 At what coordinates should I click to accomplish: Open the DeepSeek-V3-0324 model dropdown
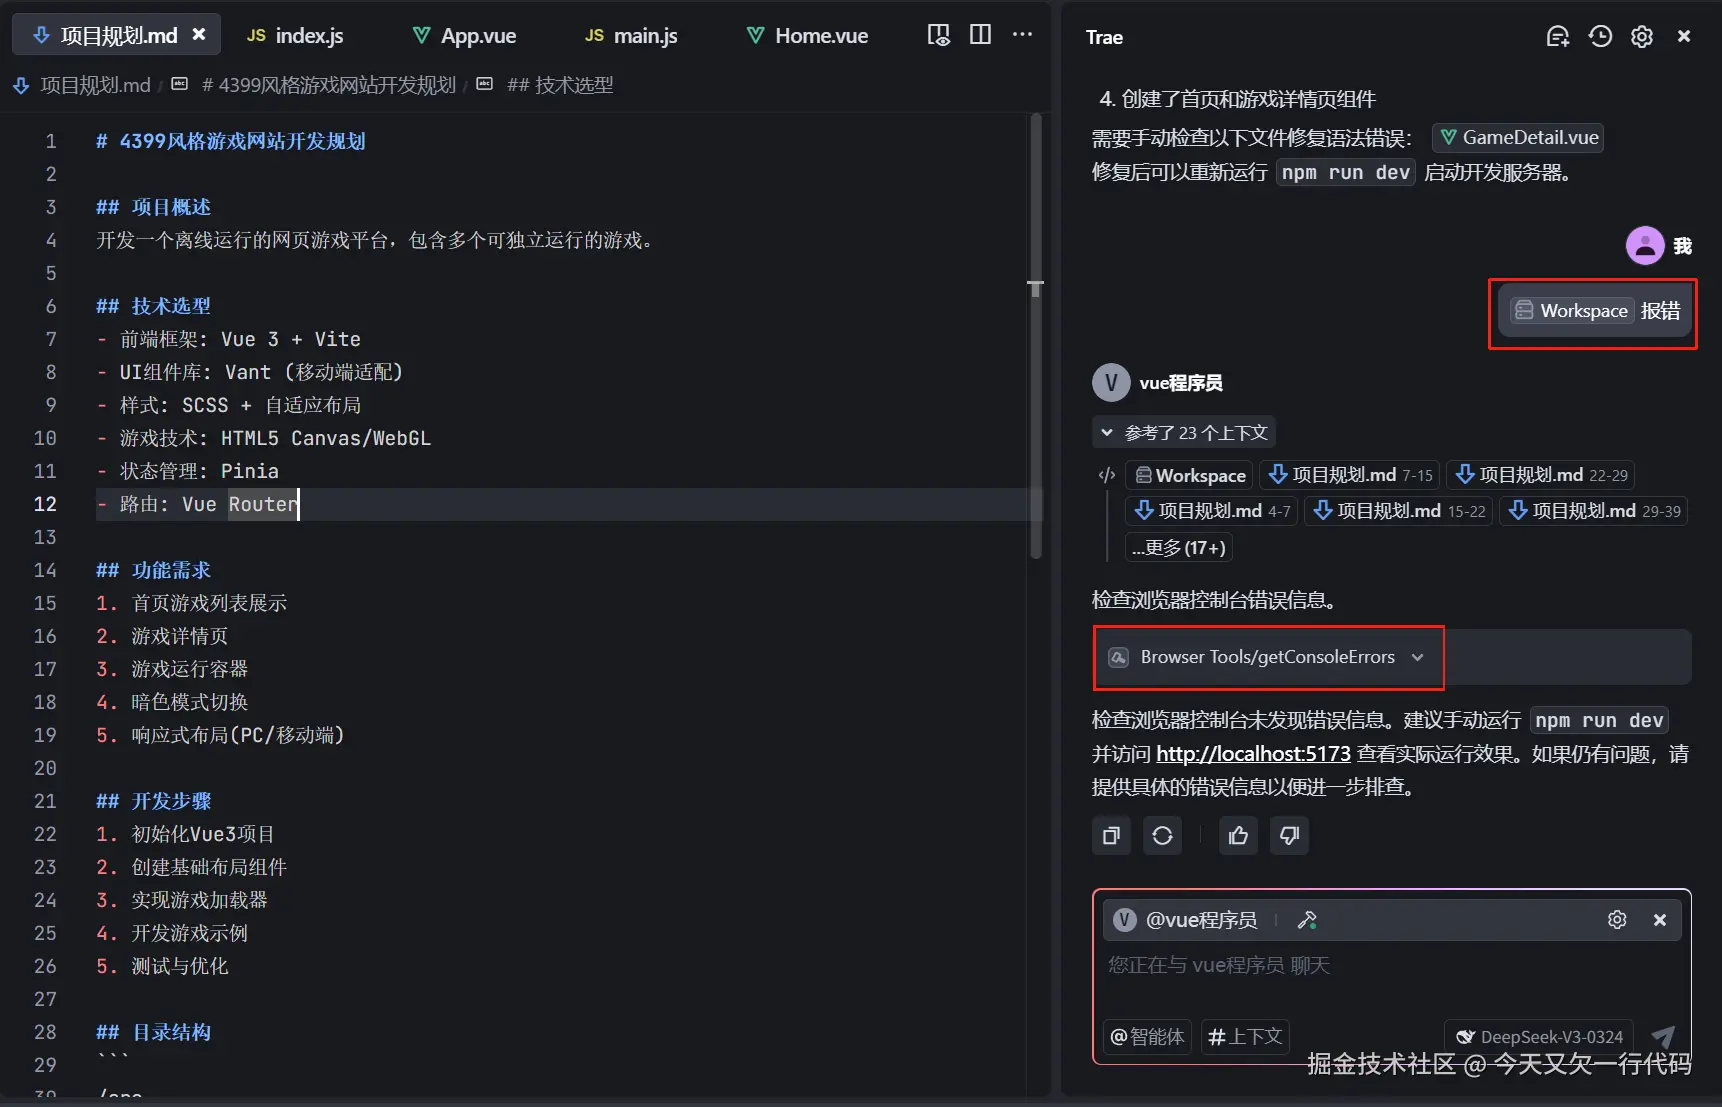click(x=1539, y=1037)
